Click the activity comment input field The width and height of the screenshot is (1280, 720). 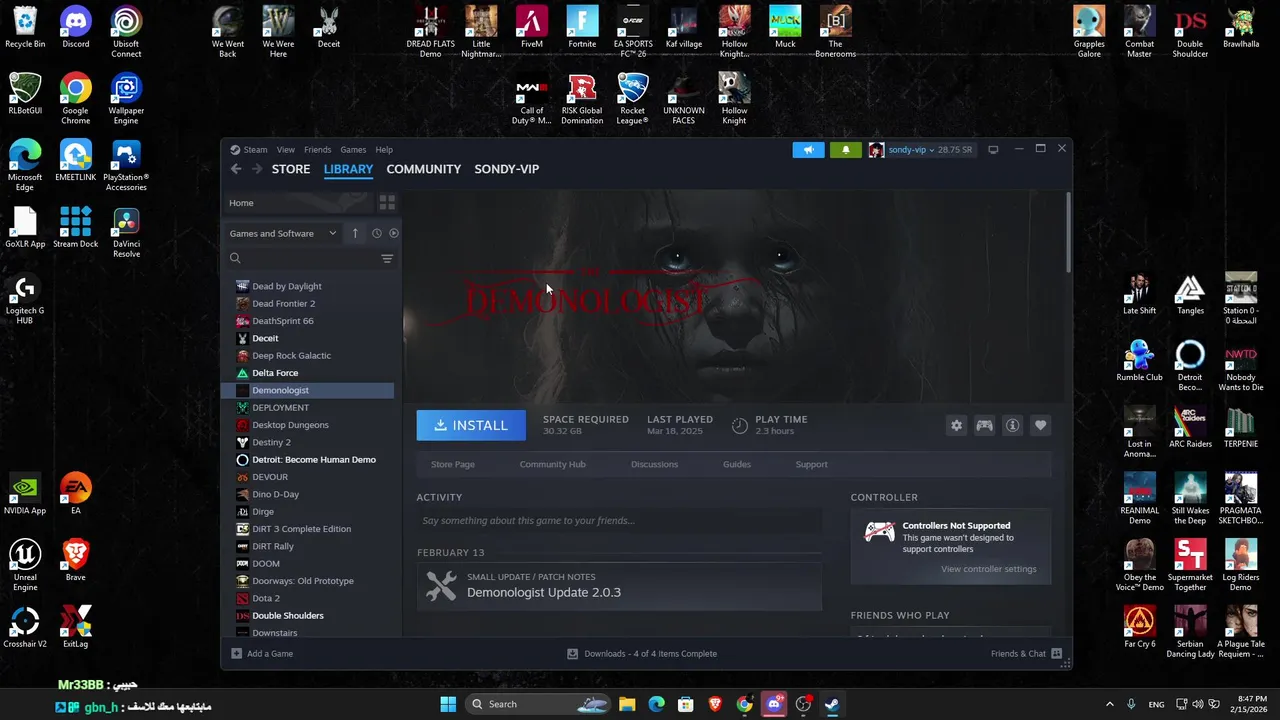click(x=619, y=521)
